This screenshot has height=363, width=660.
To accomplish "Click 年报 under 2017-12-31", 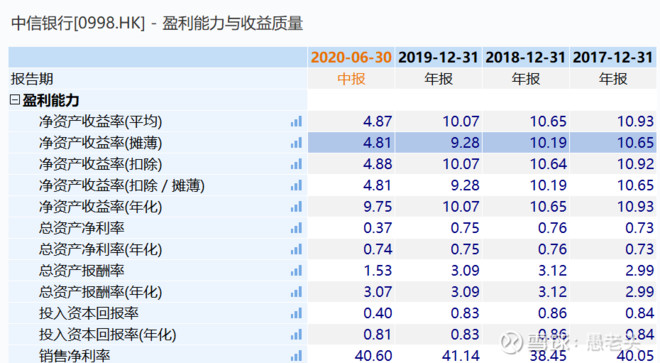I will (613, 79).
